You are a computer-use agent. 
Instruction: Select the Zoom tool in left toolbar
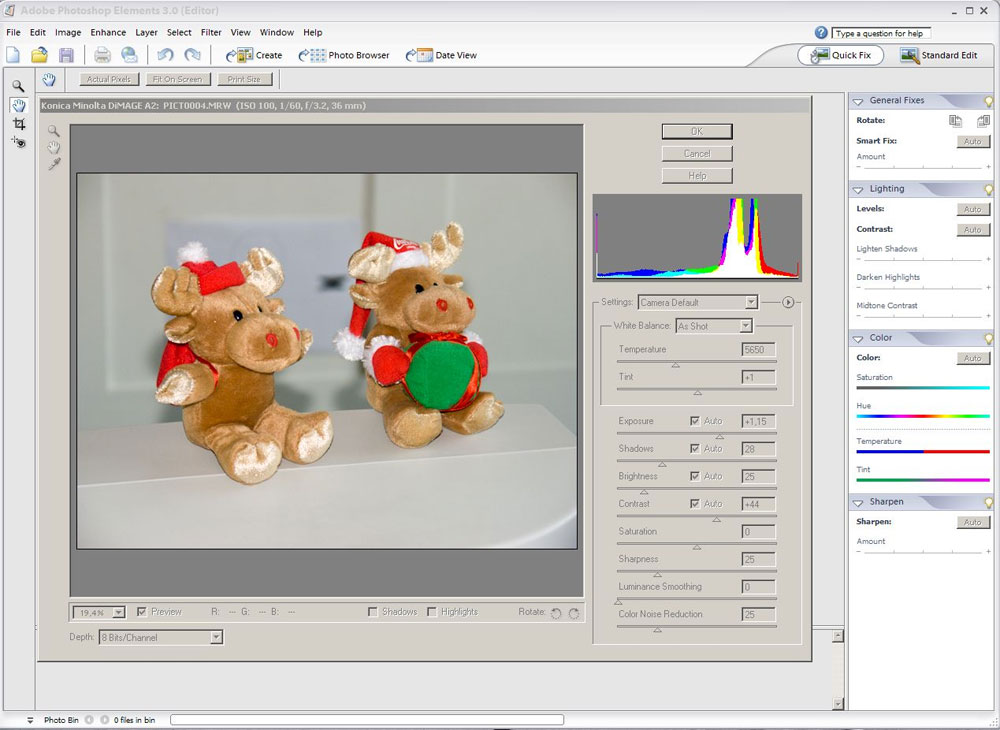click(x=18, y=86)
